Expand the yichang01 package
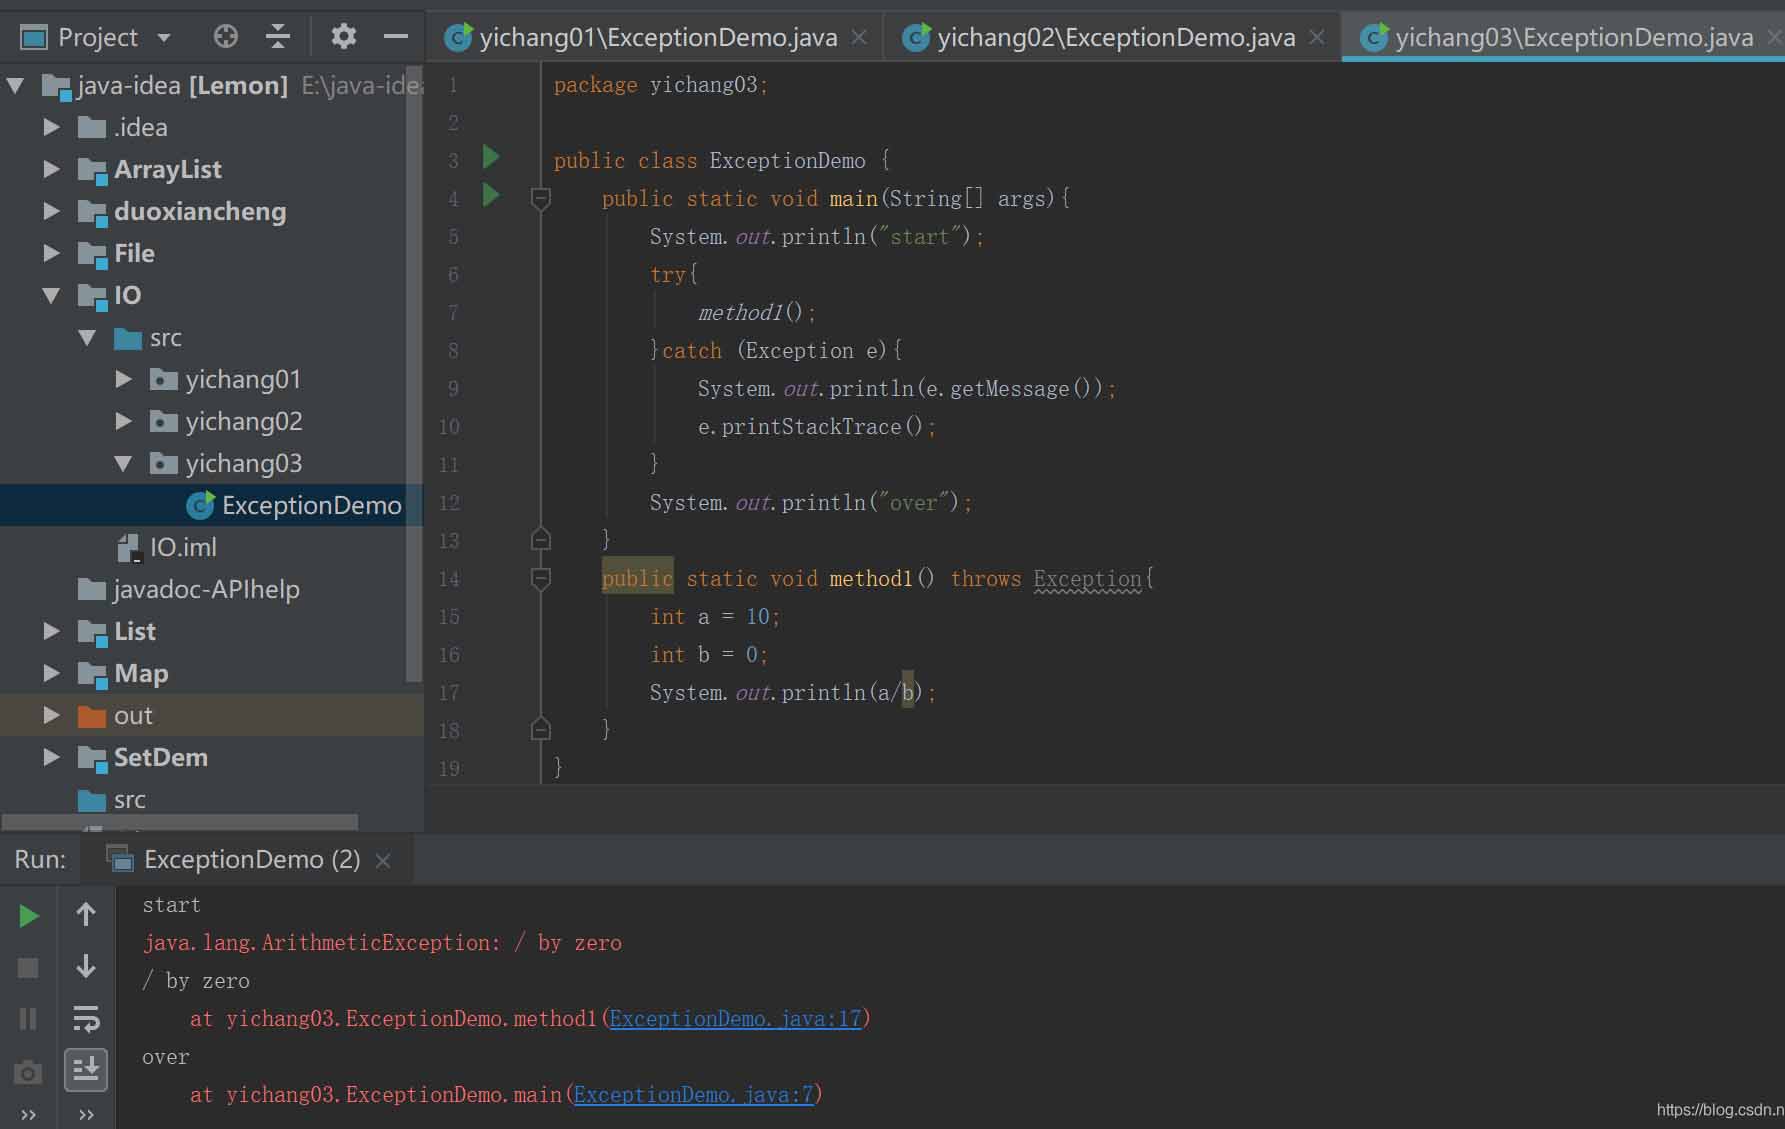Screen dimensions: 1785x1129 [124, 380]
